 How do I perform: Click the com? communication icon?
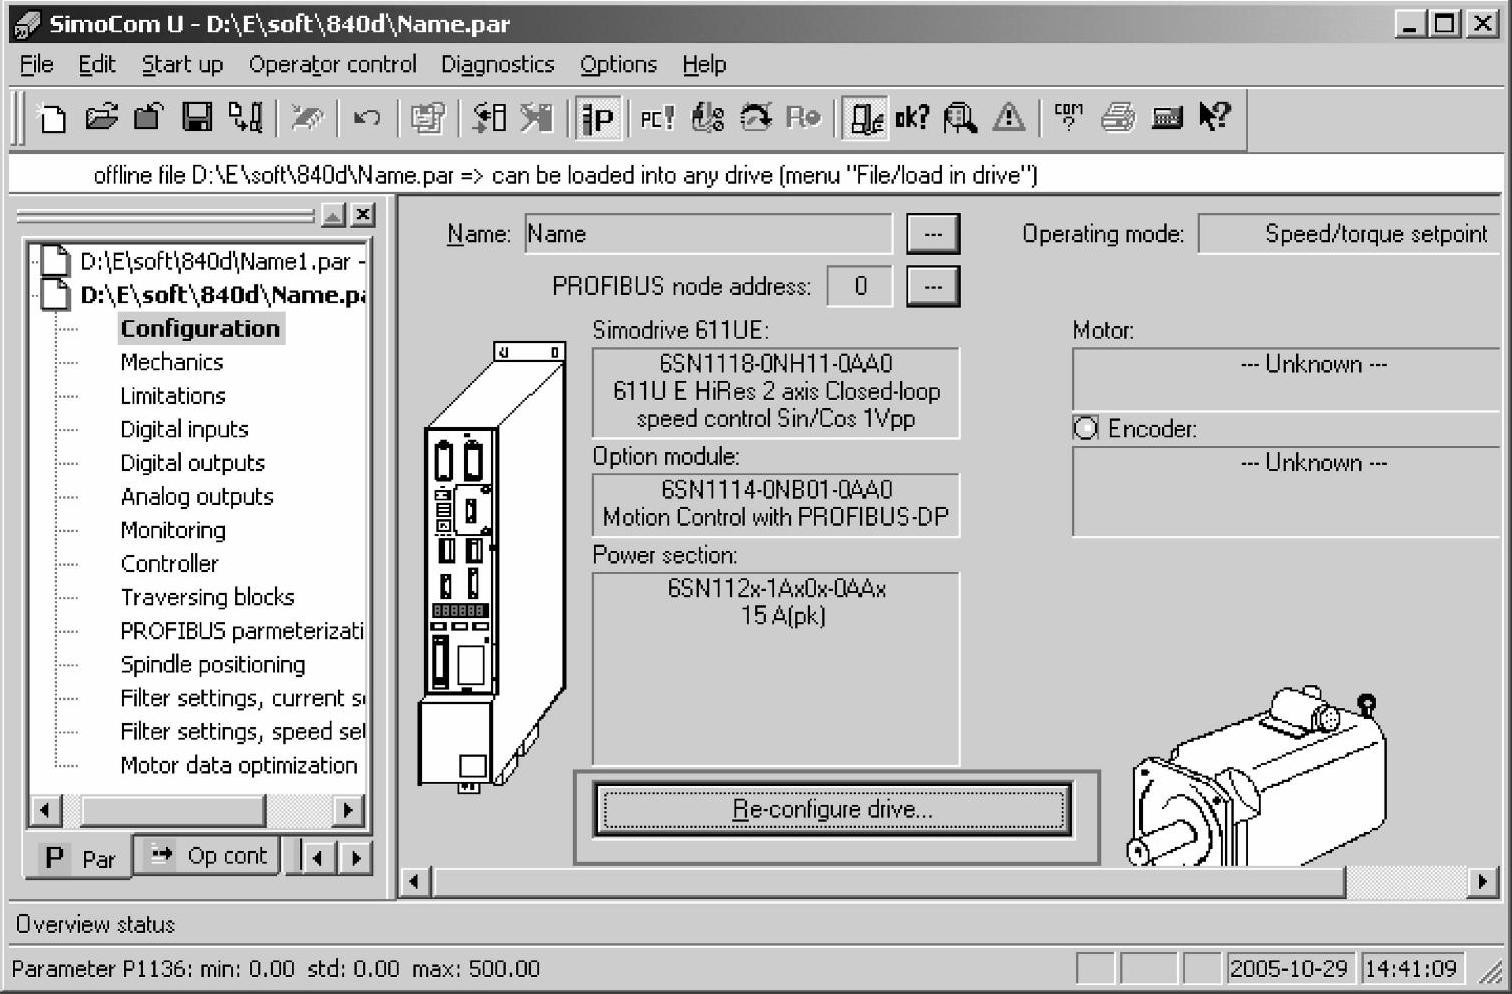(1068, 118)
